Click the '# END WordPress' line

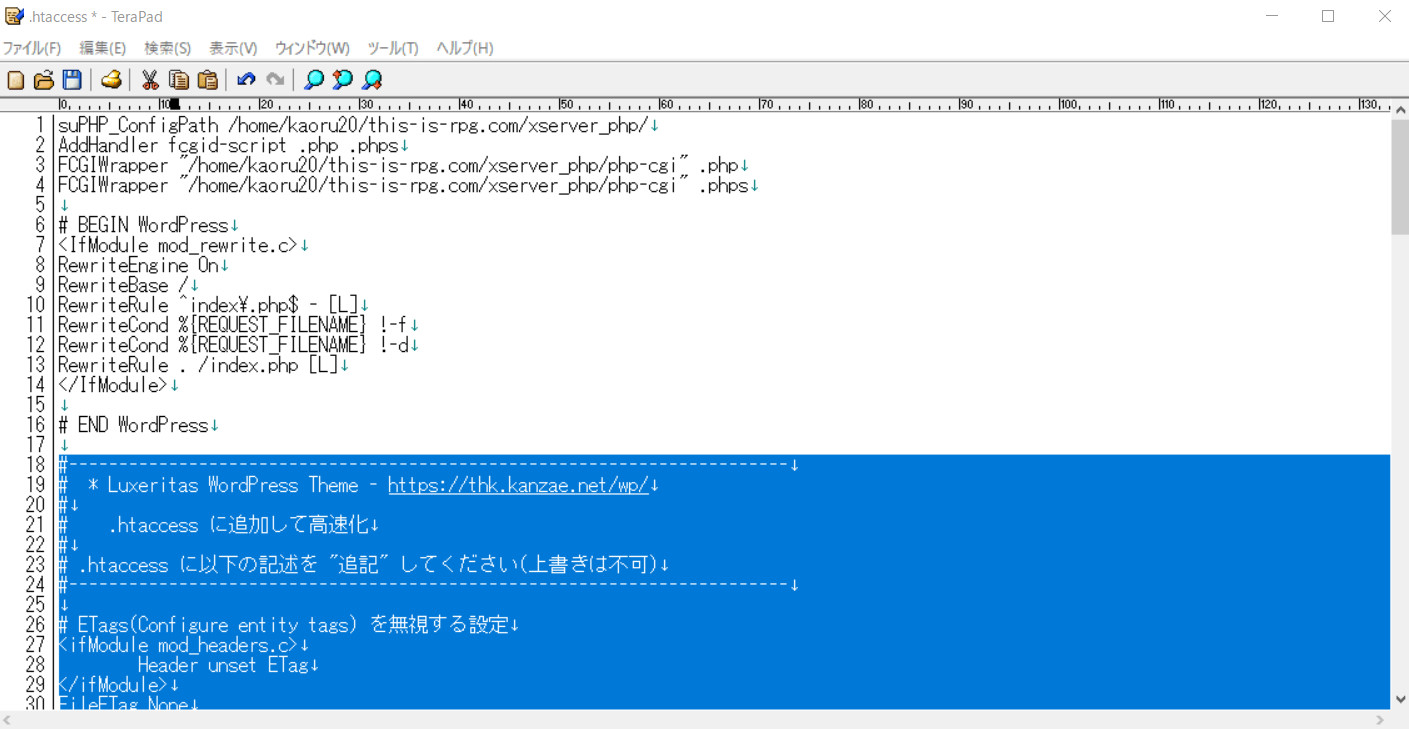pyautogui.click(x=133, y=425)
